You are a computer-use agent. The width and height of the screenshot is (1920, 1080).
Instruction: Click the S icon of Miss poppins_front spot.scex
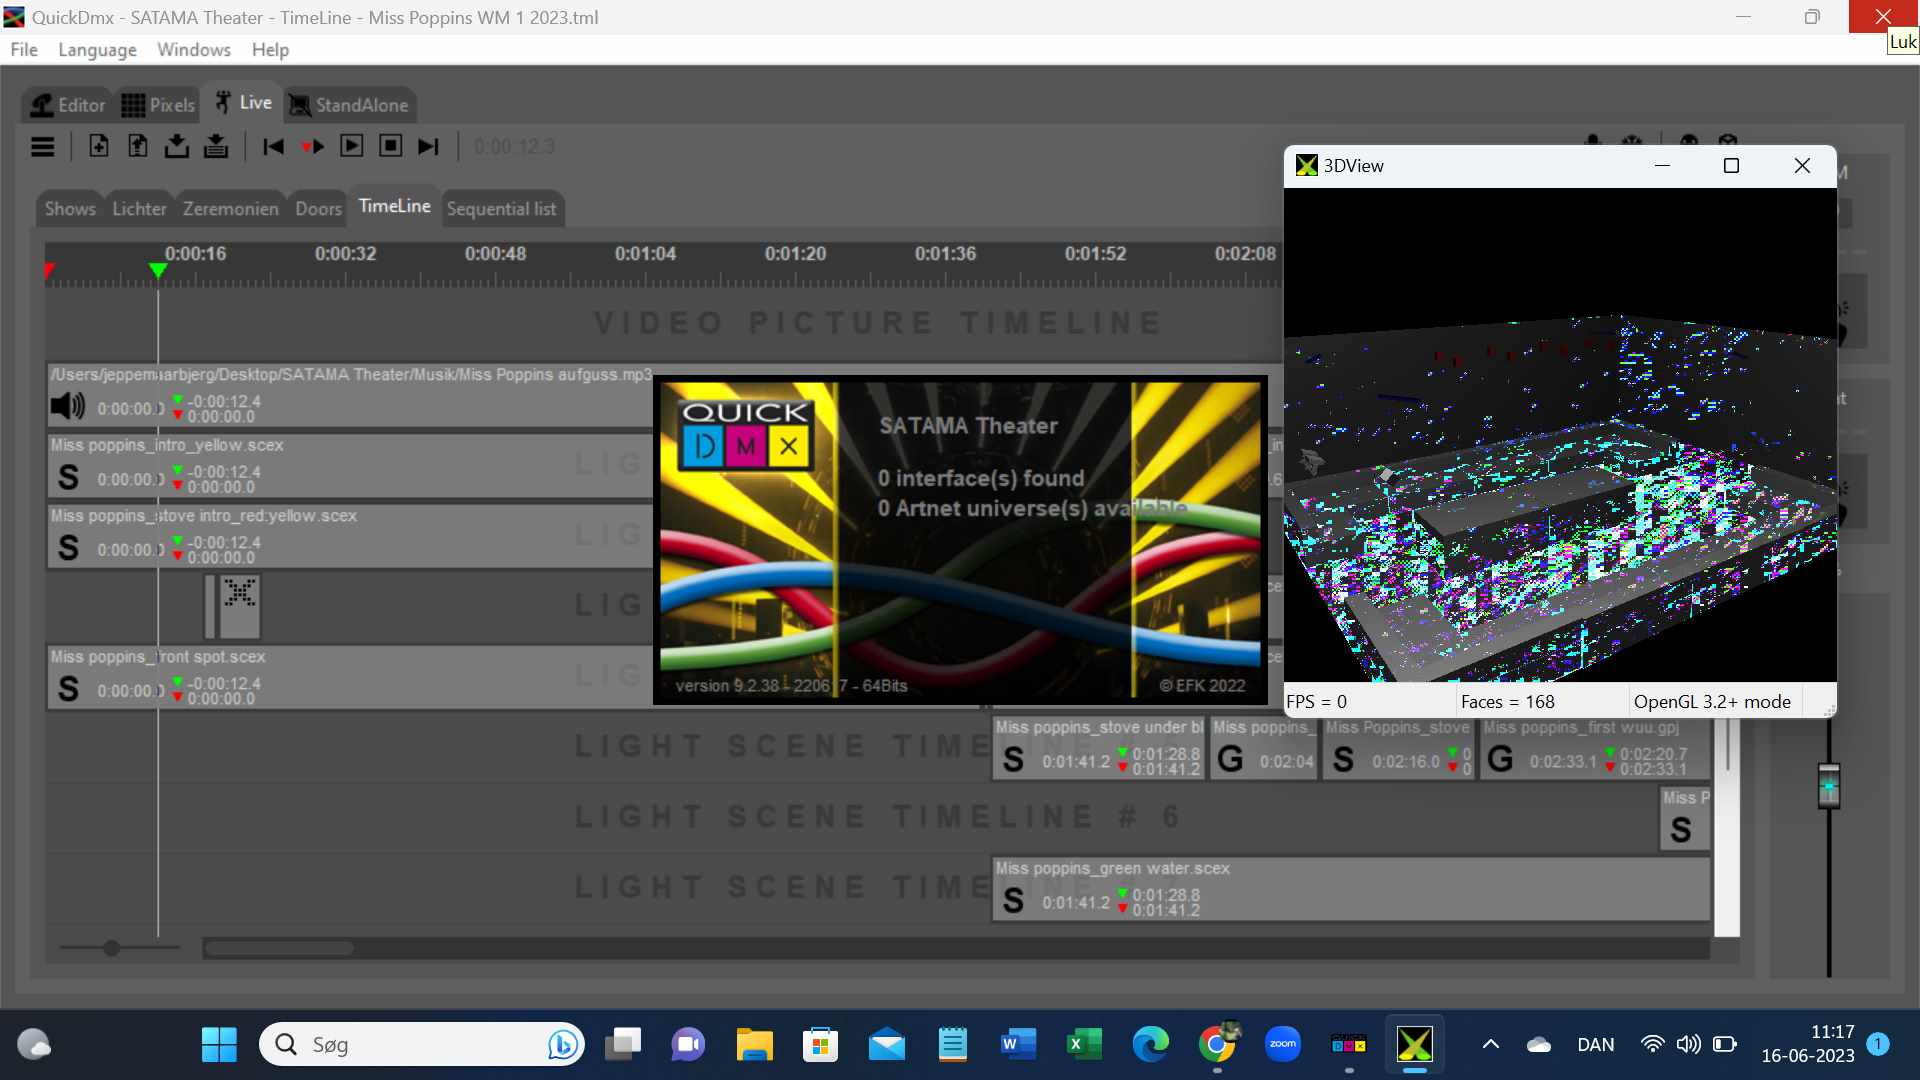tap(68, 688)
